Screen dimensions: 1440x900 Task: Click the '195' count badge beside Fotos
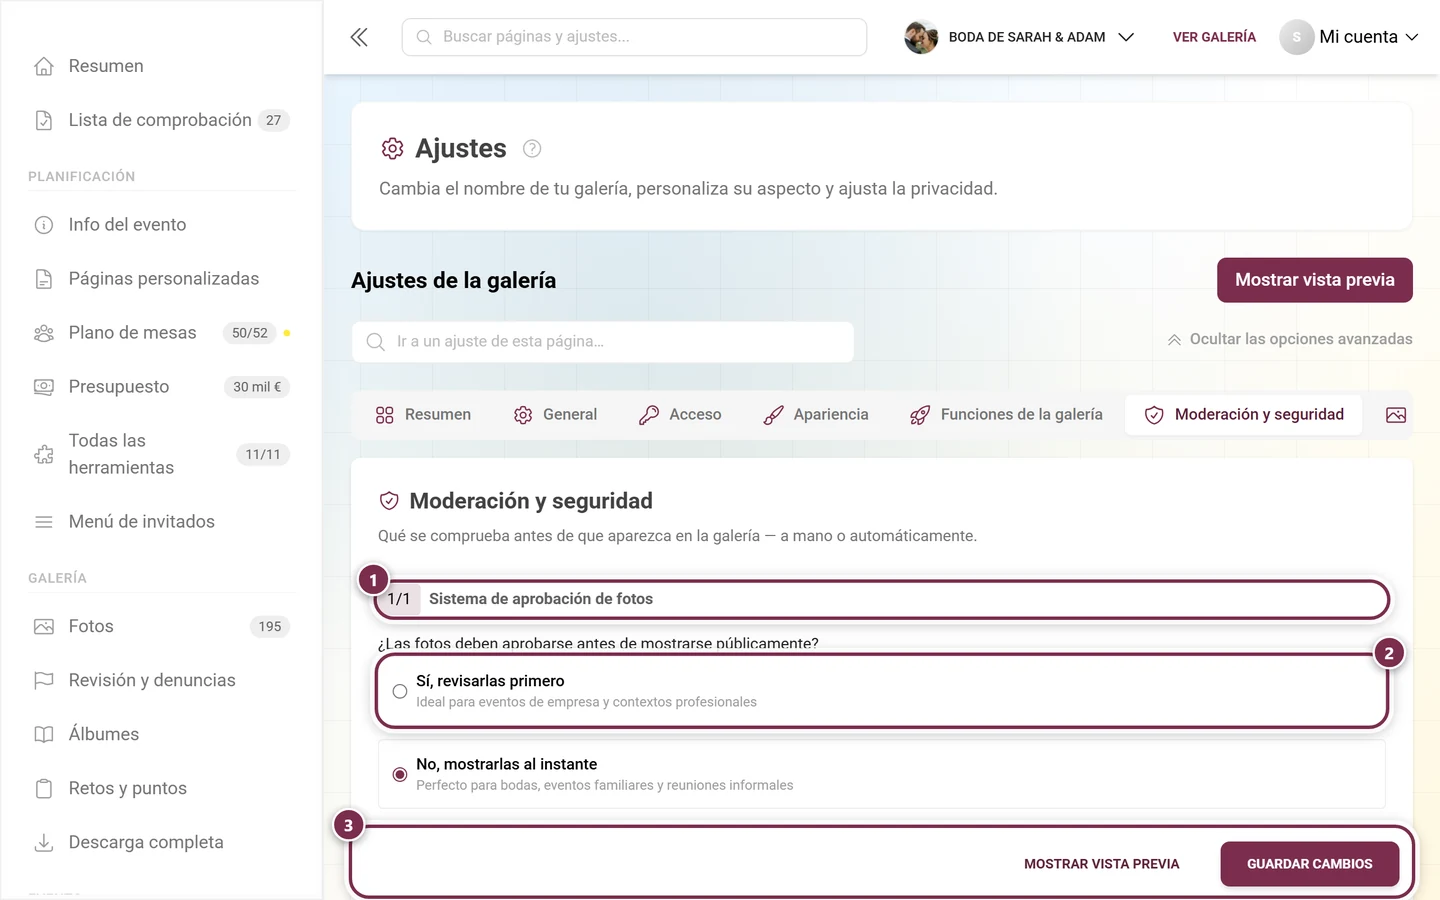270,626
